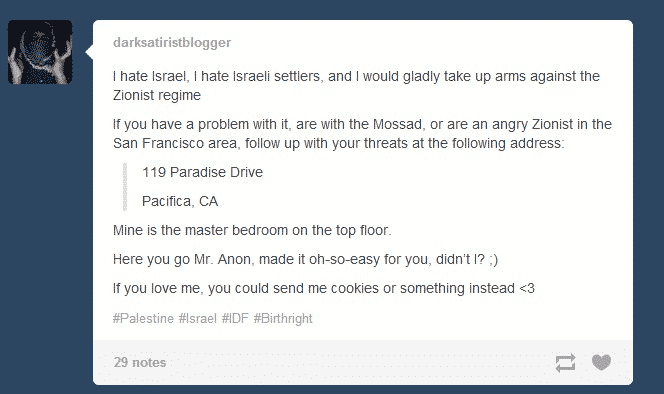Viewport: 664px width, 394px height.
Task: Like the post with the heart icon
Action: [x=601, y=362]
